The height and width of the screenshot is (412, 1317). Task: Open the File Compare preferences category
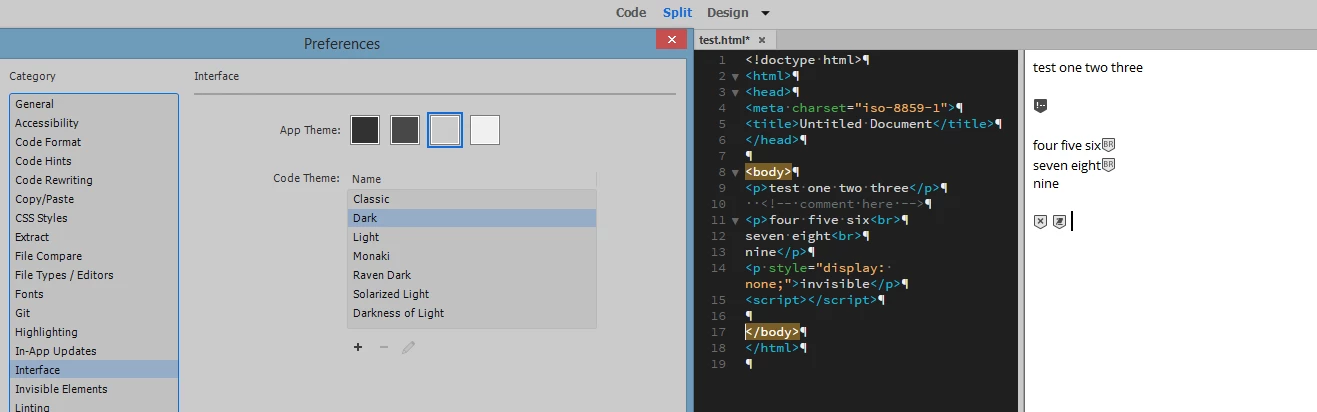[94, 256]
